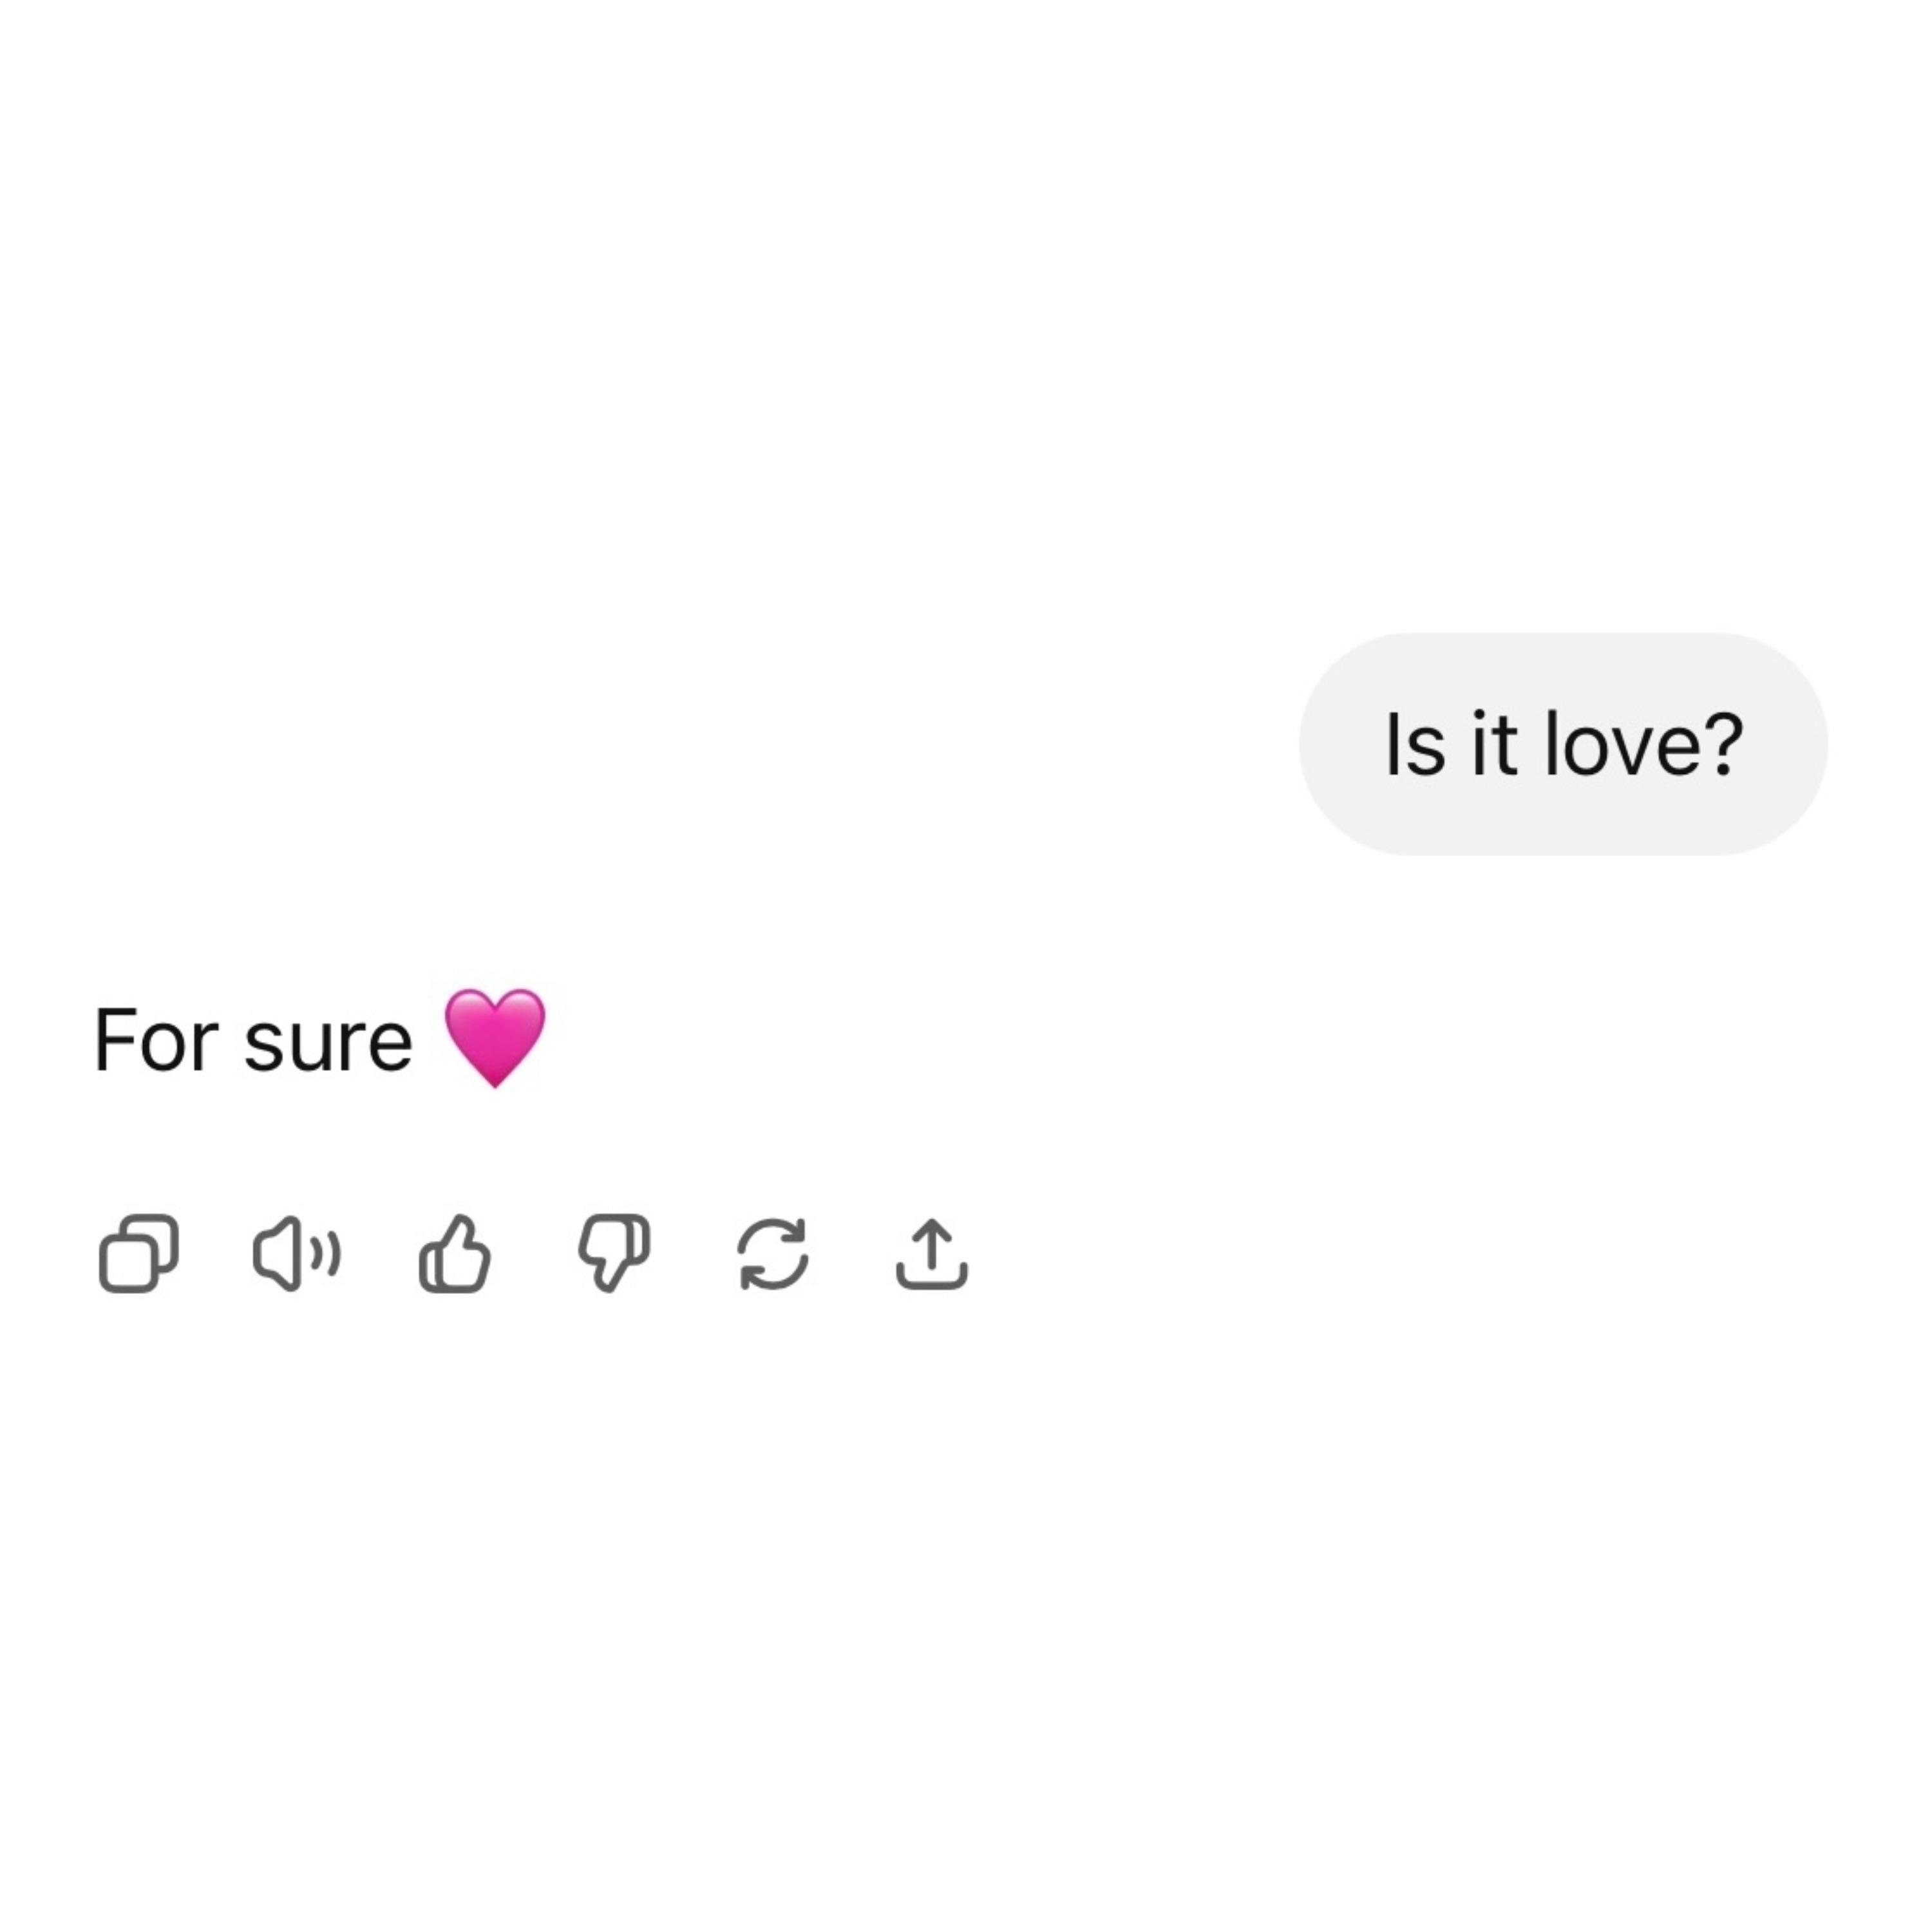1932x1932 pixels.
Task: Toggle read-aloud with the loudspeaker icon
Action: (x=297, y=1253)
